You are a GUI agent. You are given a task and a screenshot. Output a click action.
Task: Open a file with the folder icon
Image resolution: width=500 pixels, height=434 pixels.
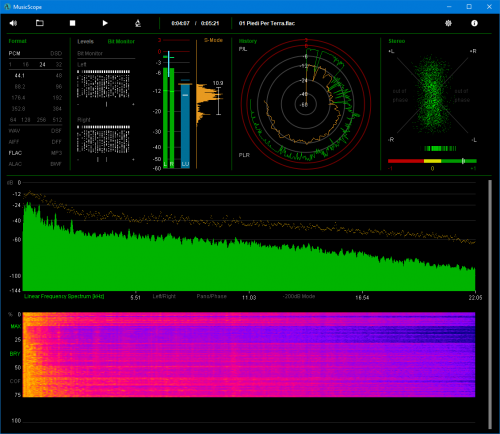pyautogui.click(x=40, y=23)
